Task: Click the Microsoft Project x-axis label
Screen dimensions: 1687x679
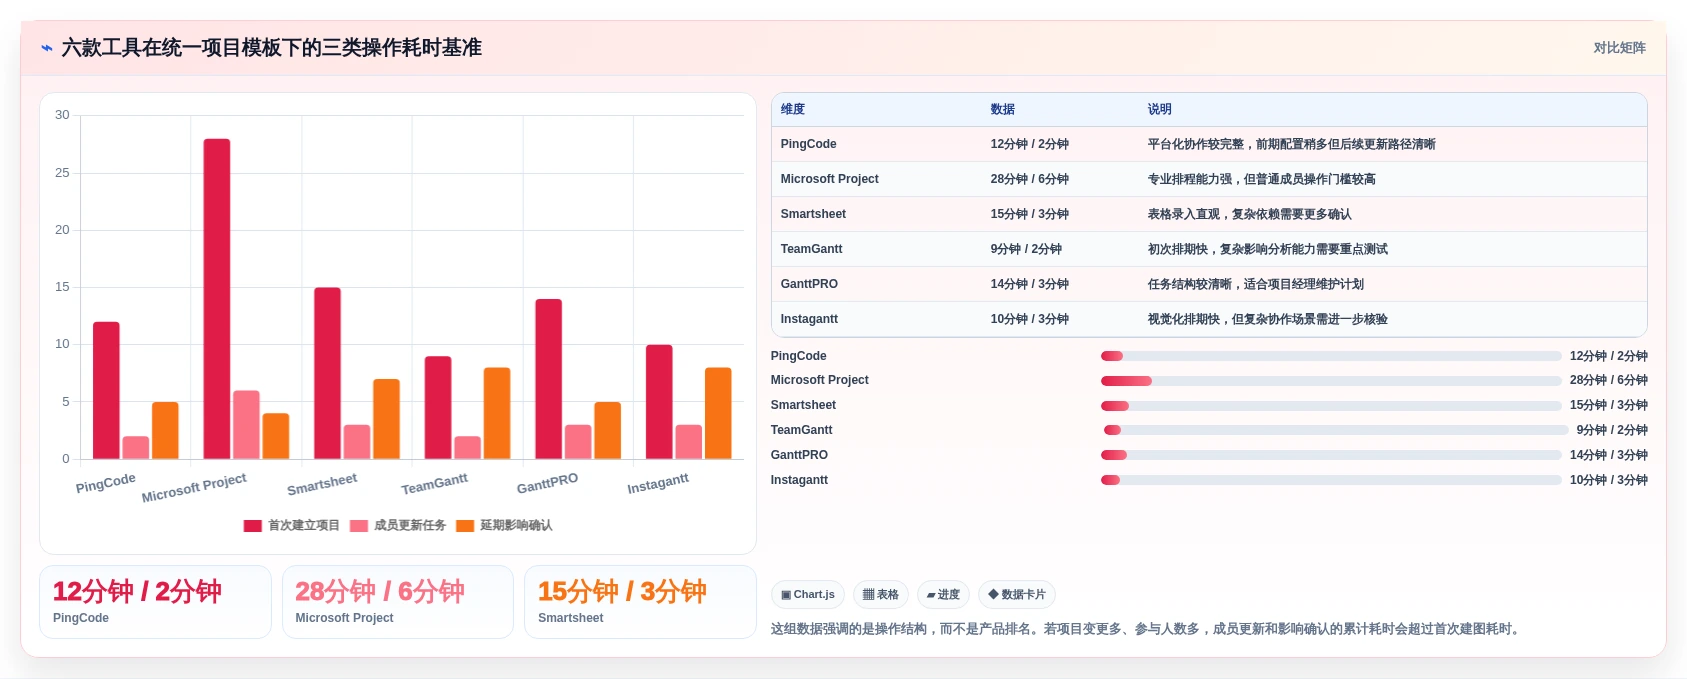Action: tap(194, 487)
